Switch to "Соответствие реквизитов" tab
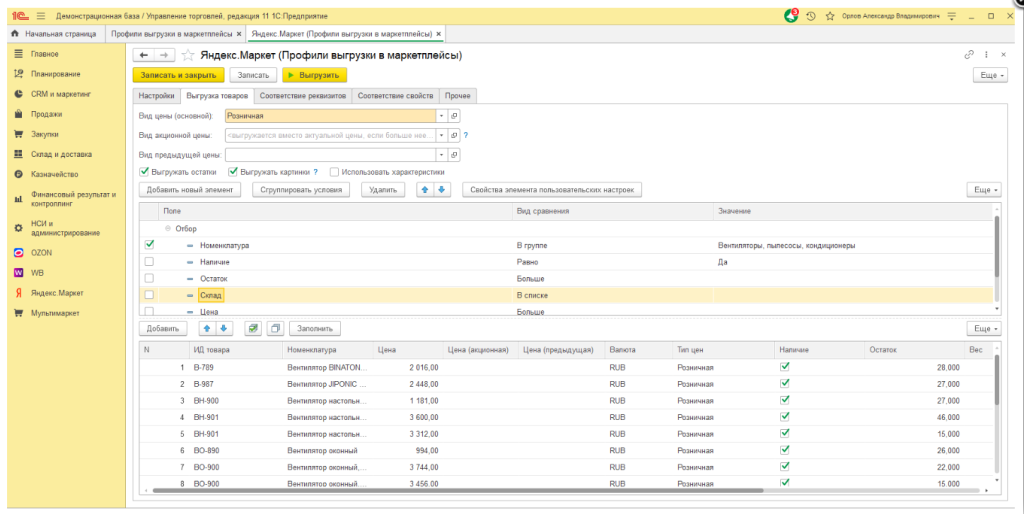The height and width of the screenshot is (514, 1024). (301, 96)
